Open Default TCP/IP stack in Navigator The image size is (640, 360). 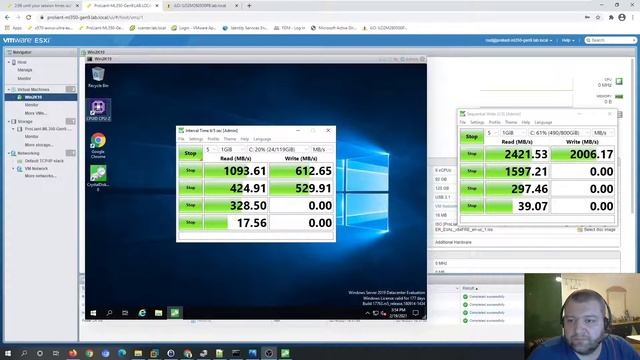point(44,161)
